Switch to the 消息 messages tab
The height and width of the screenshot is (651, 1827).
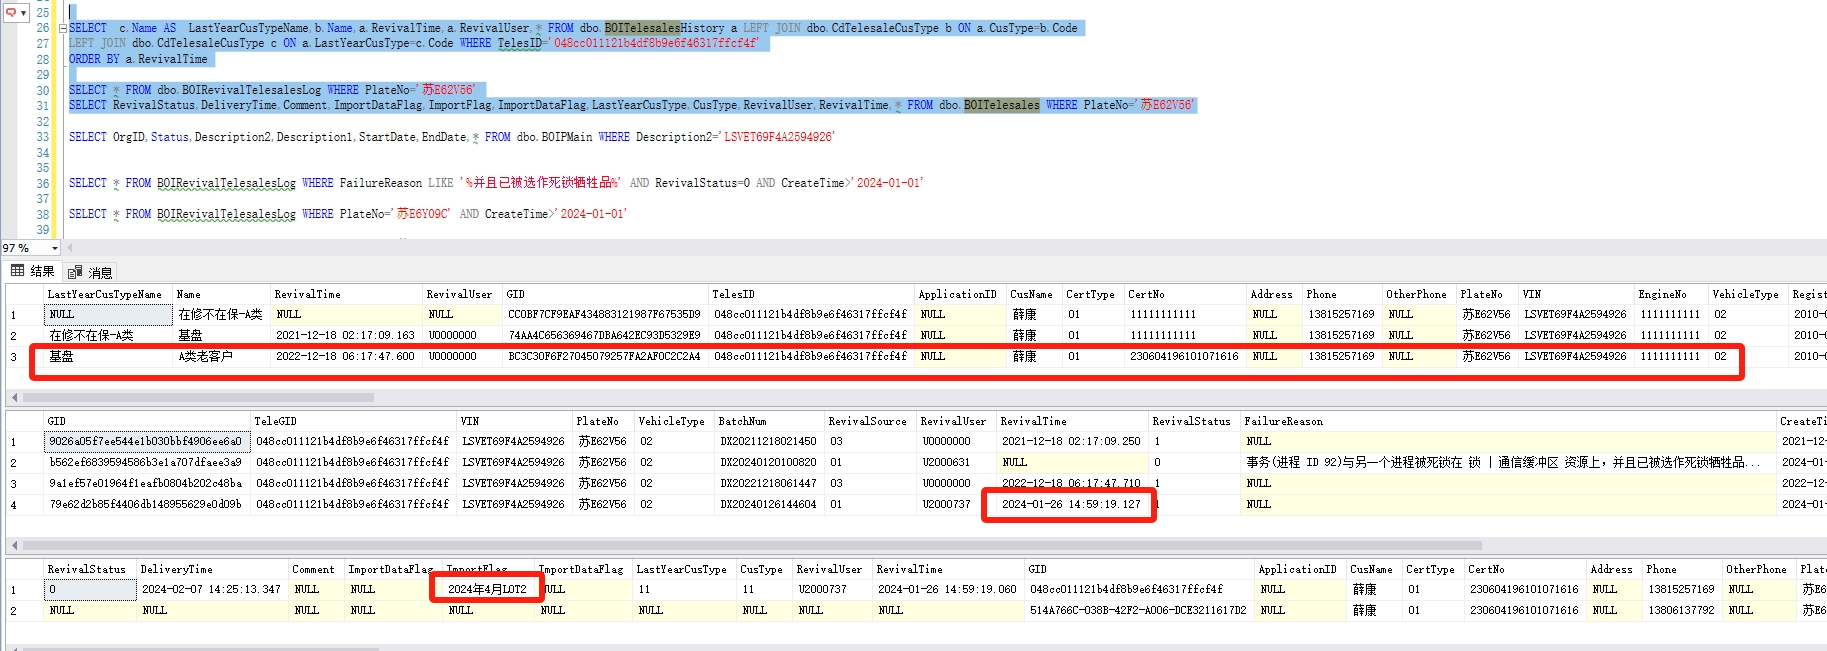click(91, 272)
